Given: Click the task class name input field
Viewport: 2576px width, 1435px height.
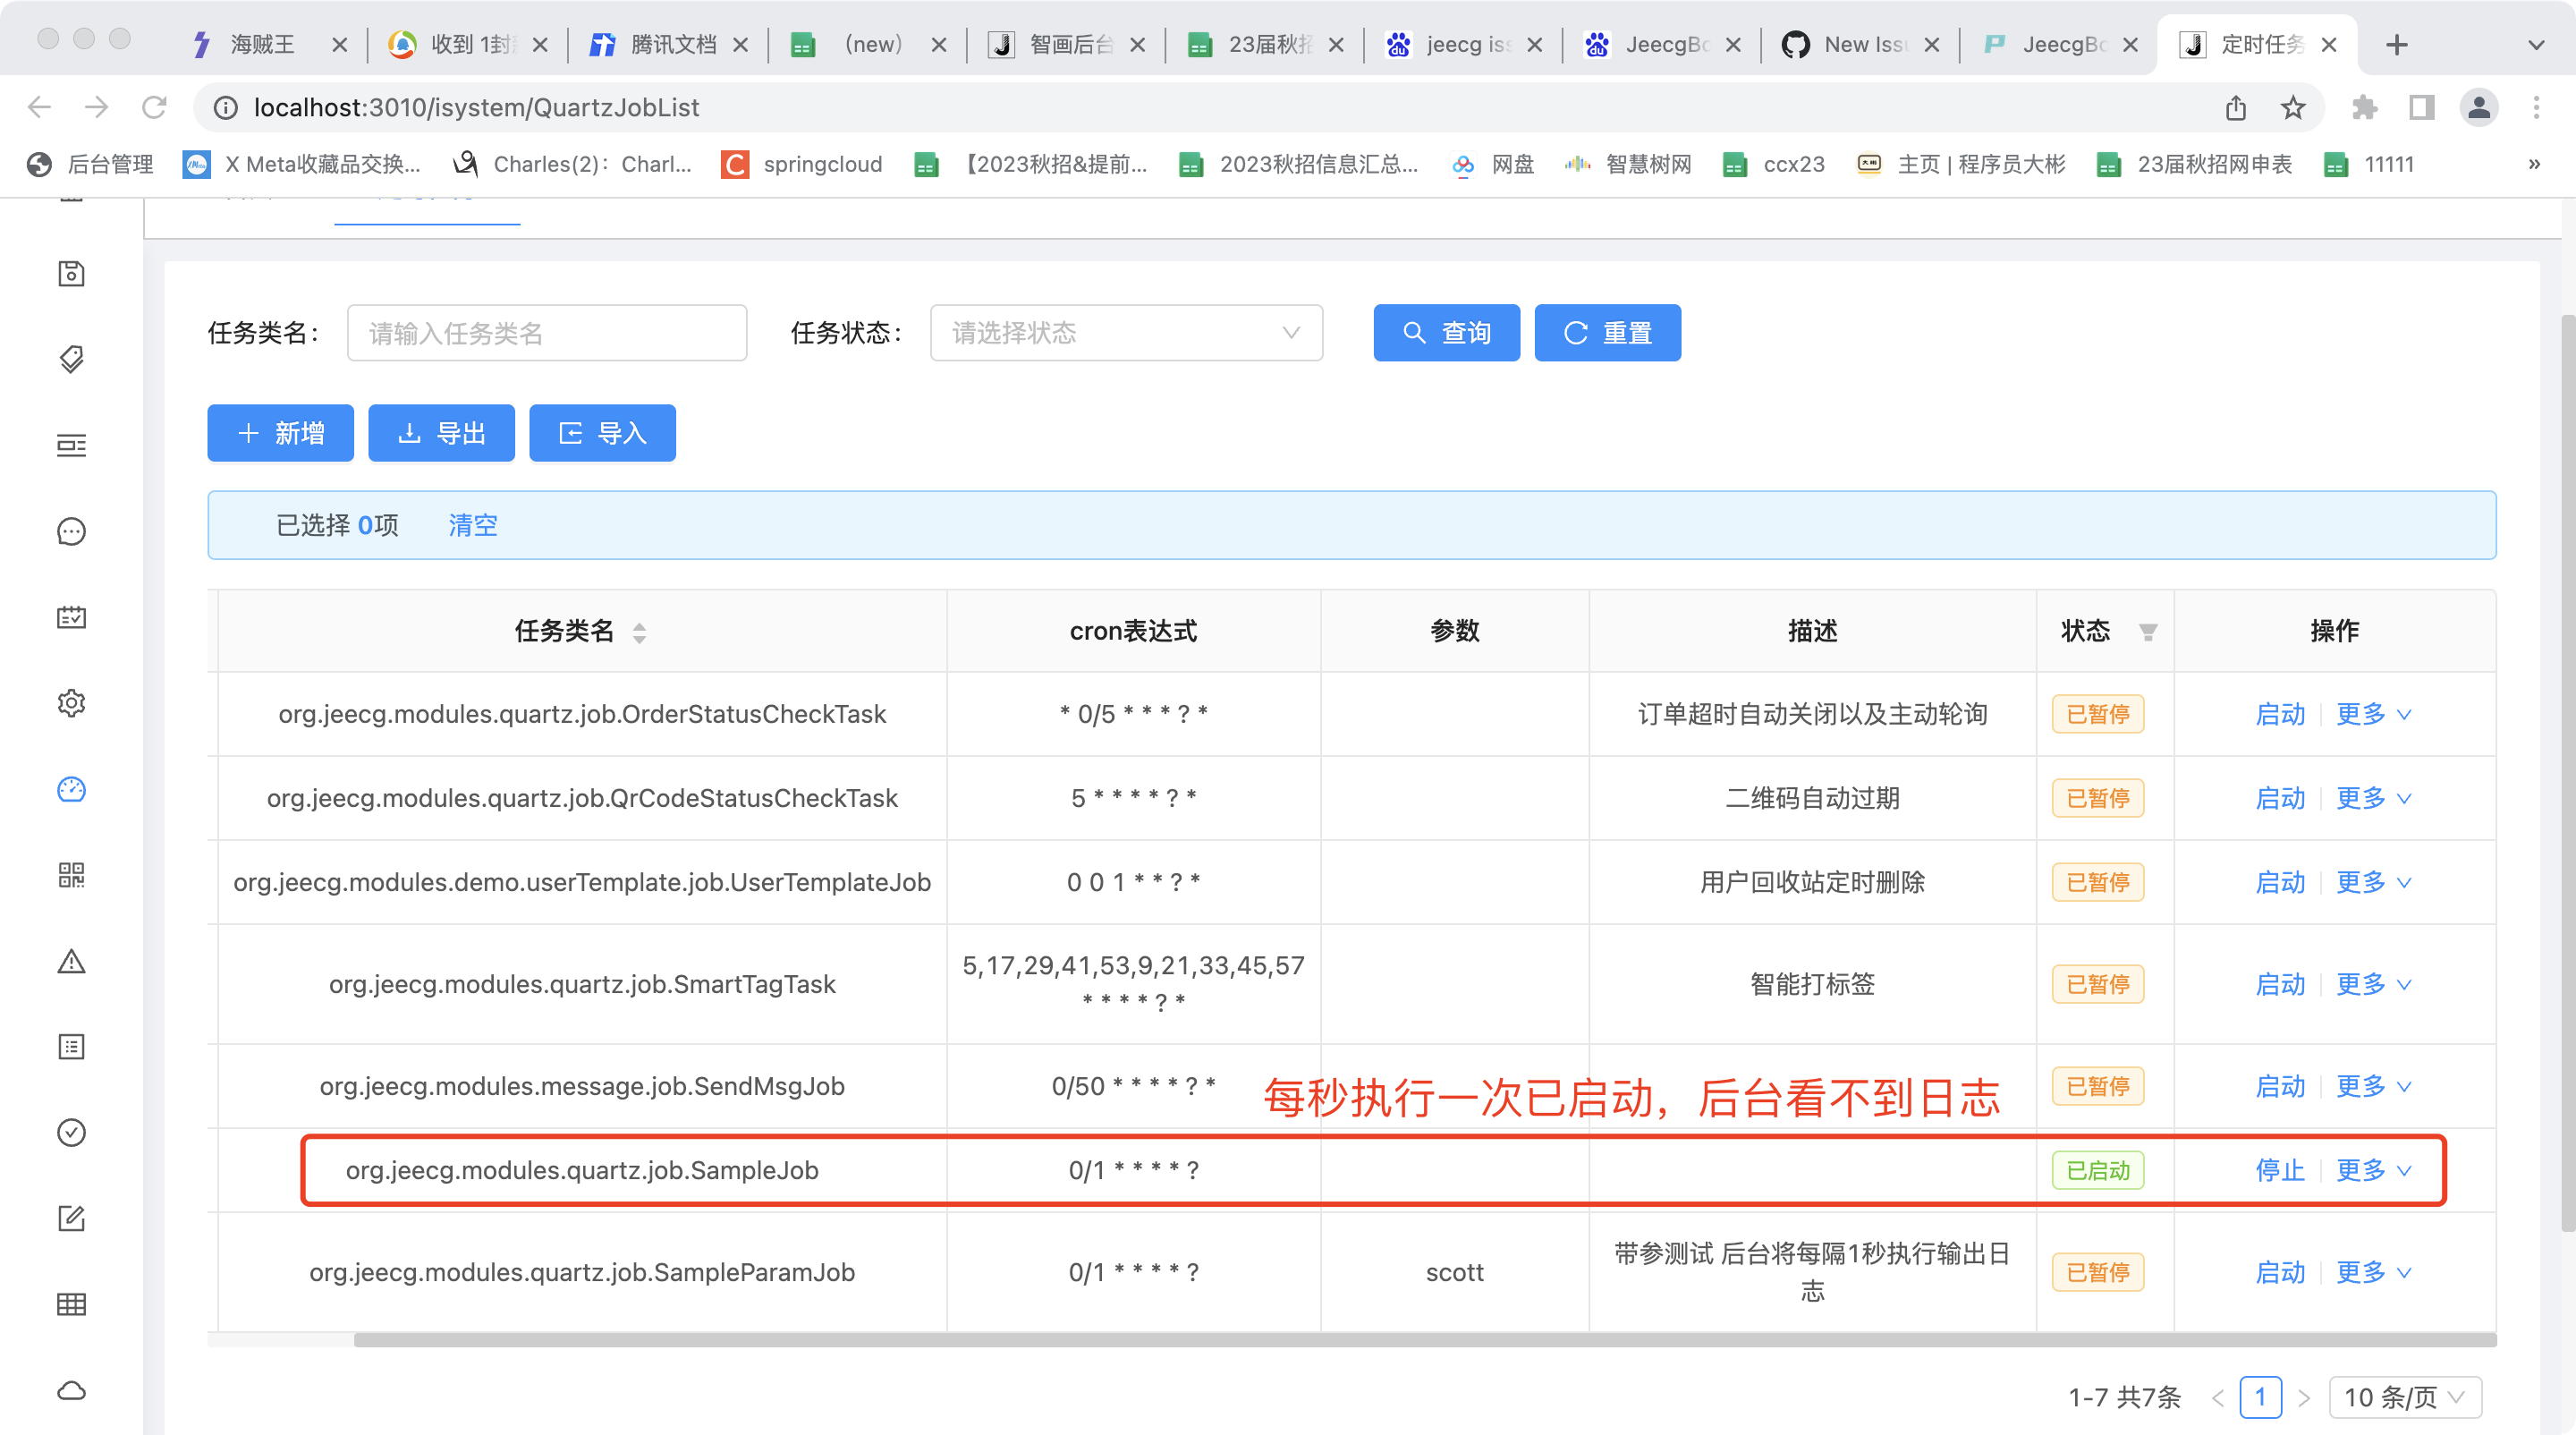Looking at the screenshot, I should (546, 332).
